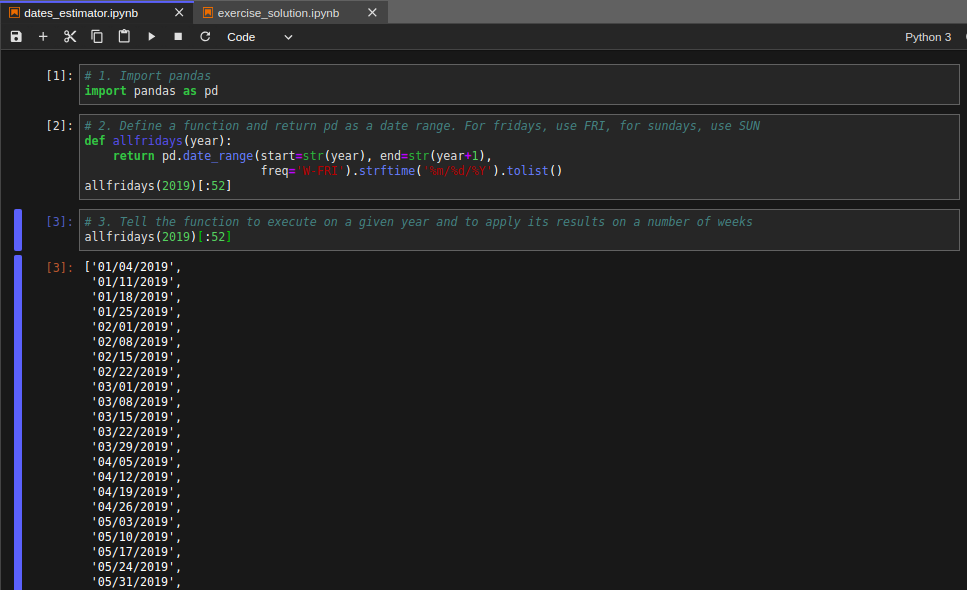
Task: Click the notebook icon on dates_estimator tab
Action: point(14,12)
